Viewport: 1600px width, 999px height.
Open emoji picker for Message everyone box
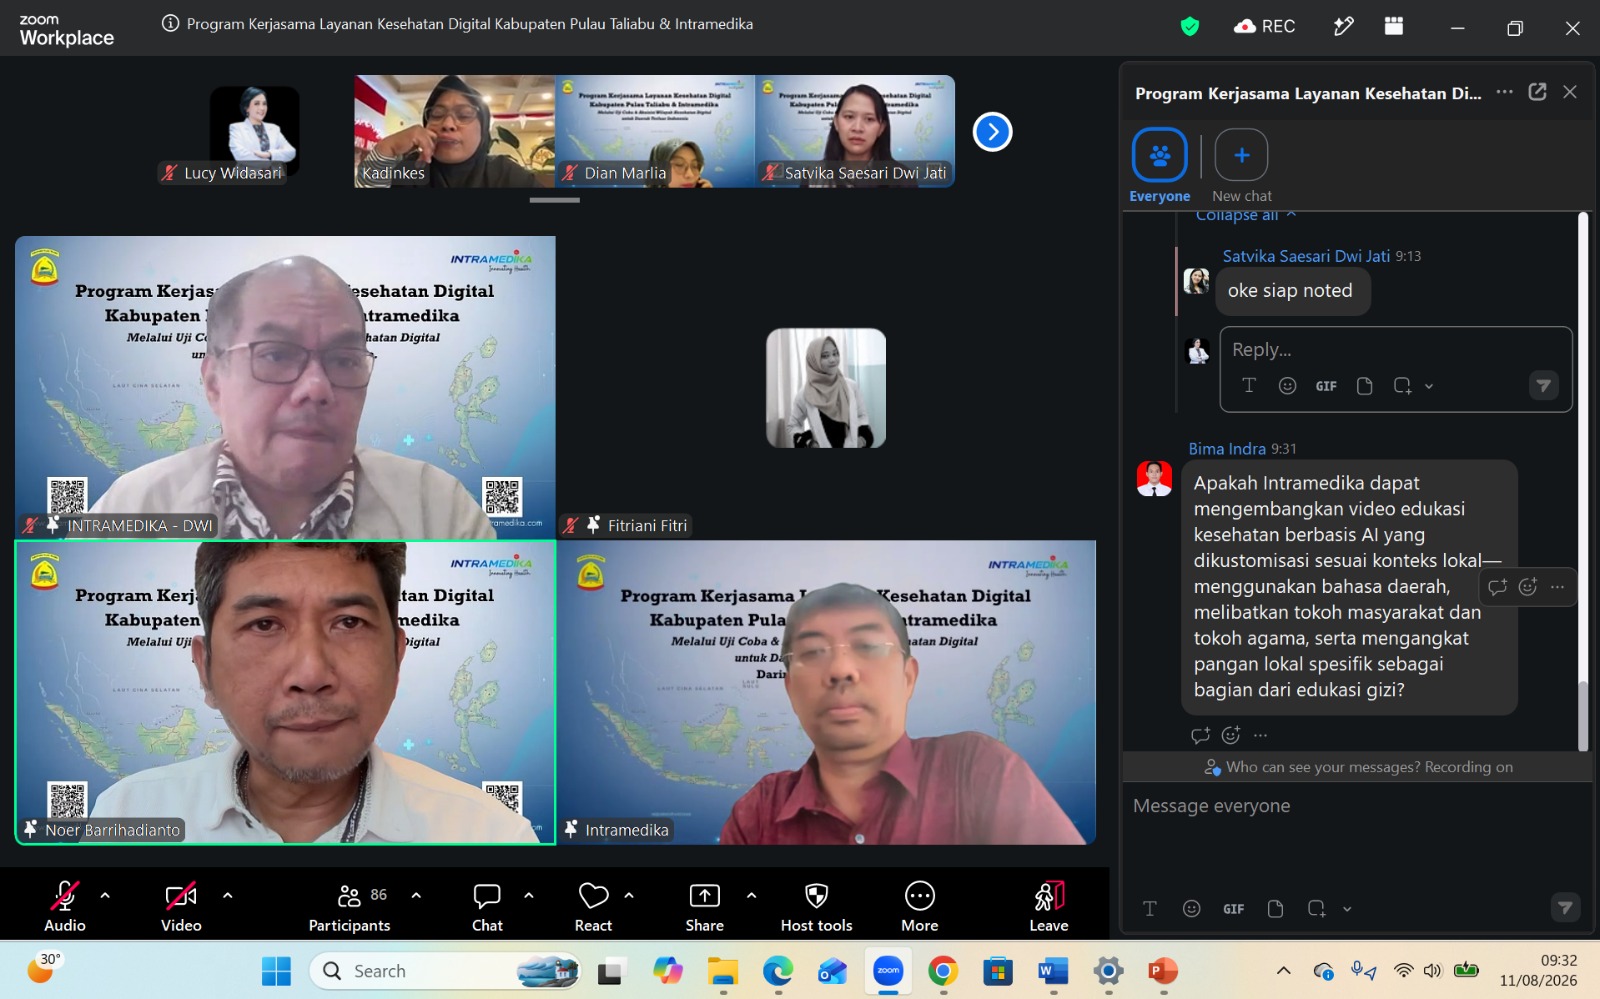pyautogui.click(x=1191, y=908)
